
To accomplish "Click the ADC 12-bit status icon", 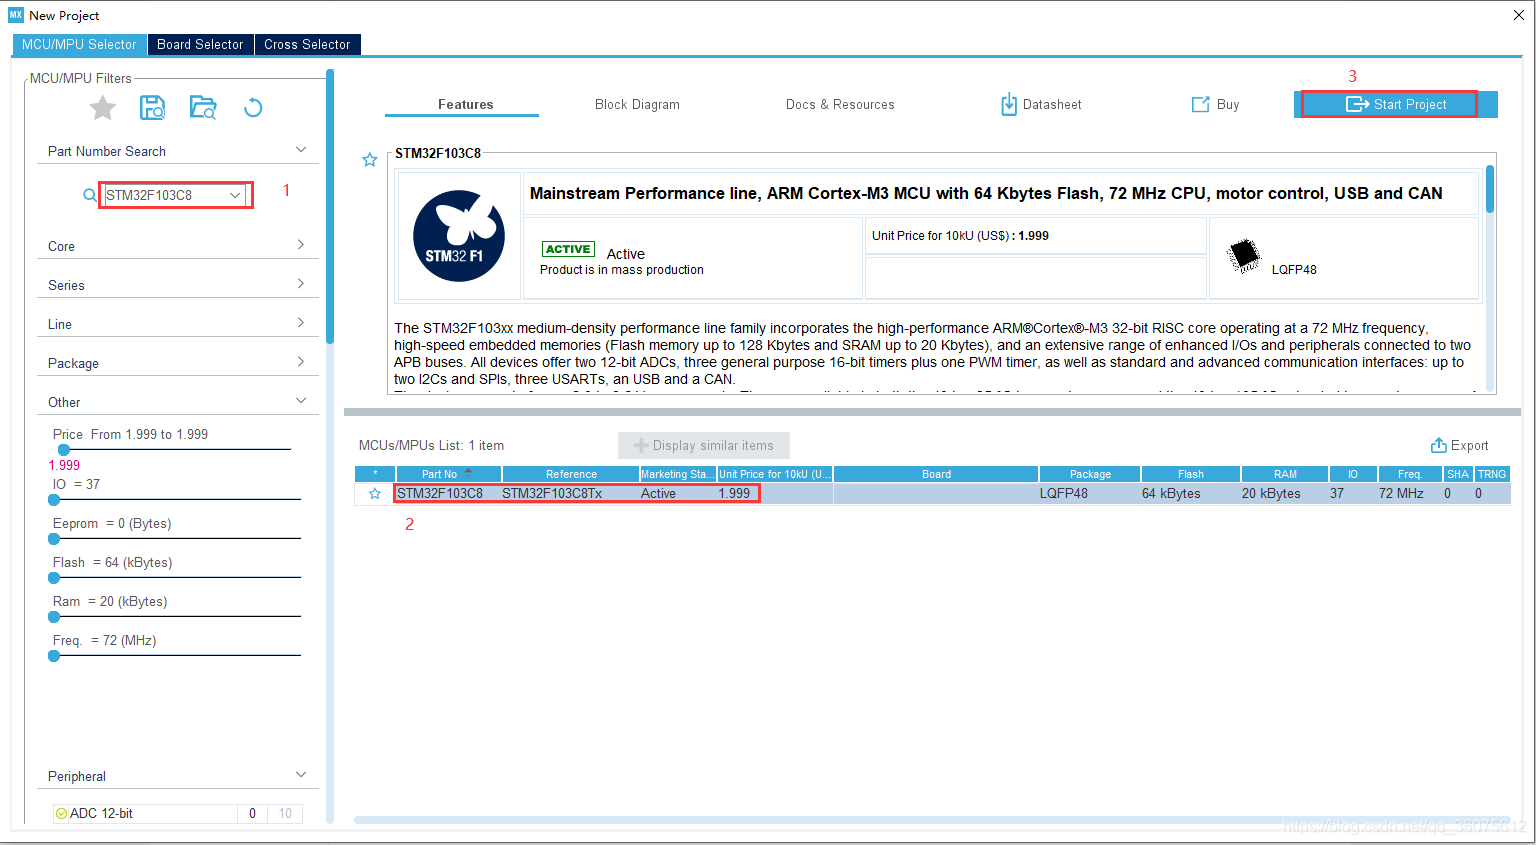I will pos(61,814).
